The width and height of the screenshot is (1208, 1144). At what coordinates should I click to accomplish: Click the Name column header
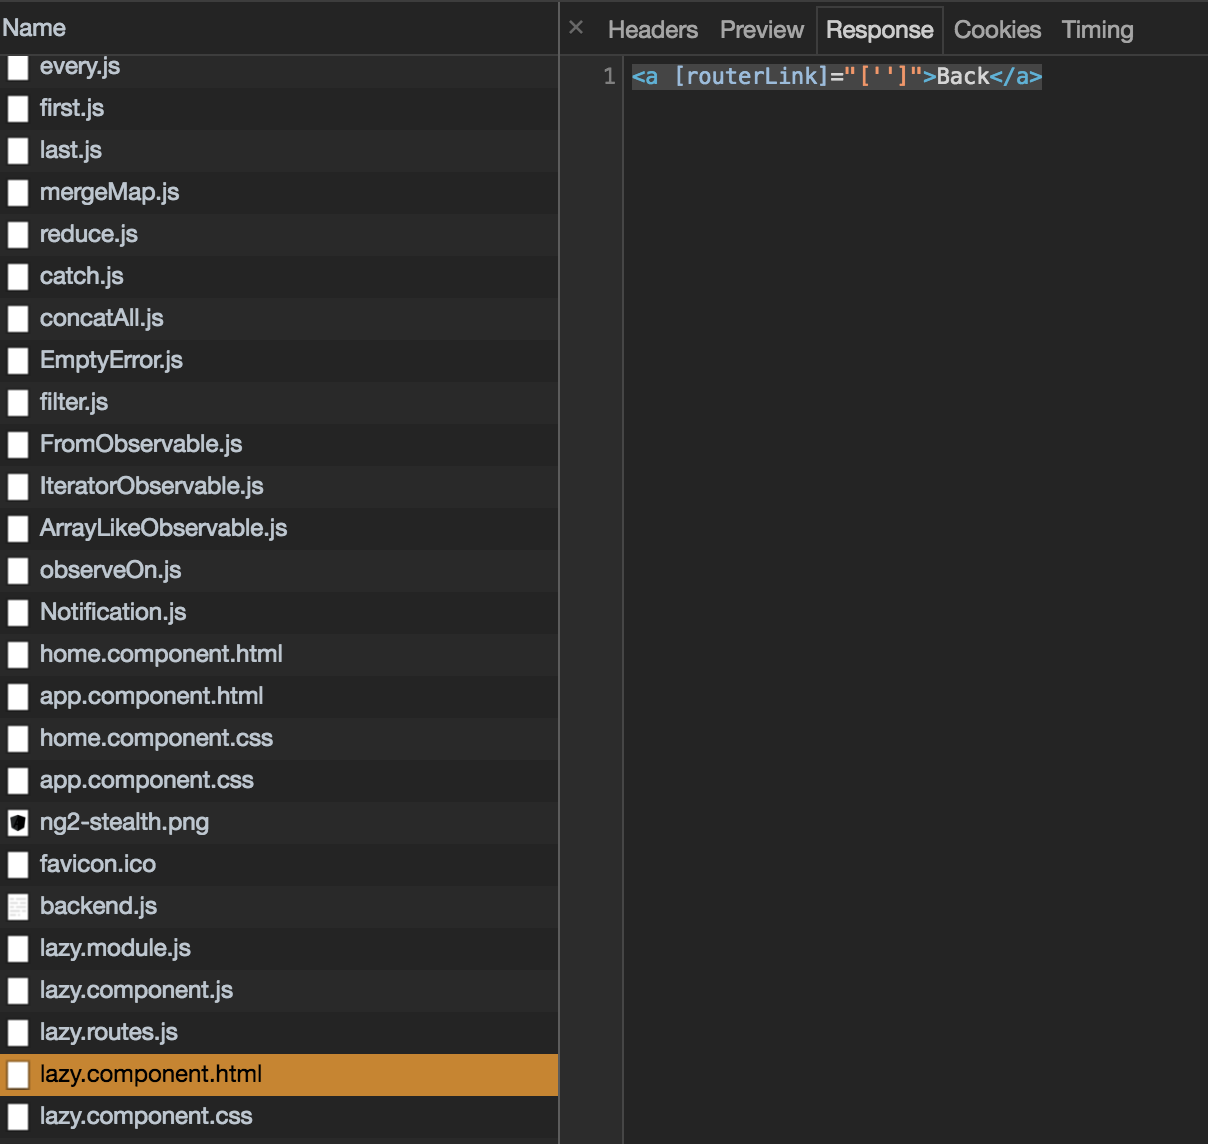click(279, 28)
